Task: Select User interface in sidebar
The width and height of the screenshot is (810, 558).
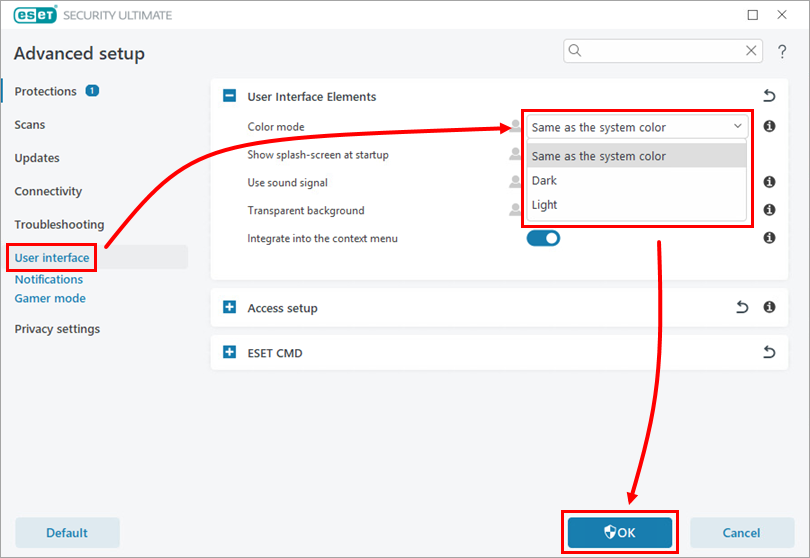Action: coord(52,258)
